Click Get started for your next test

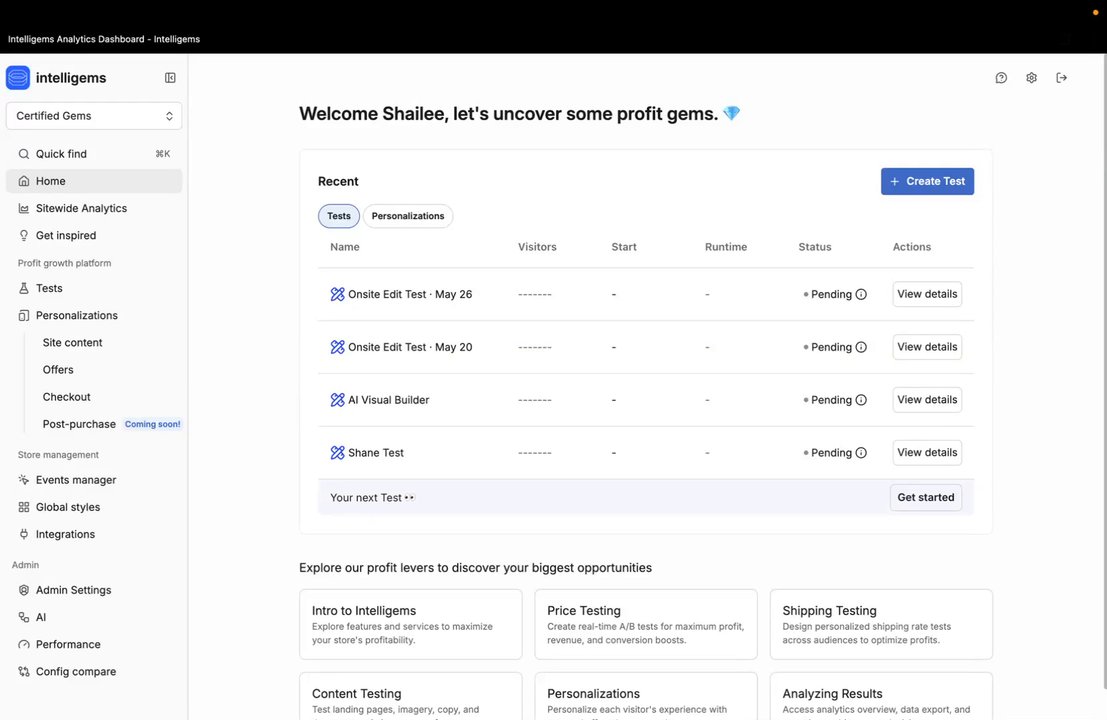click(926, 498)
